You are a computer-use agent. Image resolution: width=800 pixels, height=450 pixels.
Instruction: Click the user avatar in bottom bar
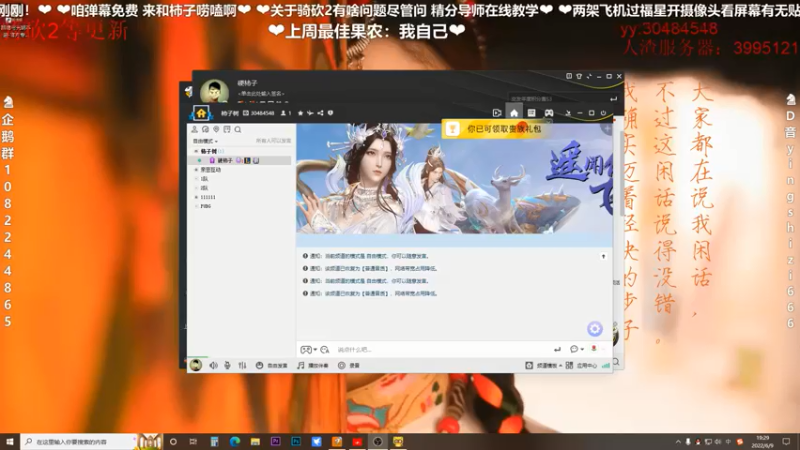coord(196,365)
